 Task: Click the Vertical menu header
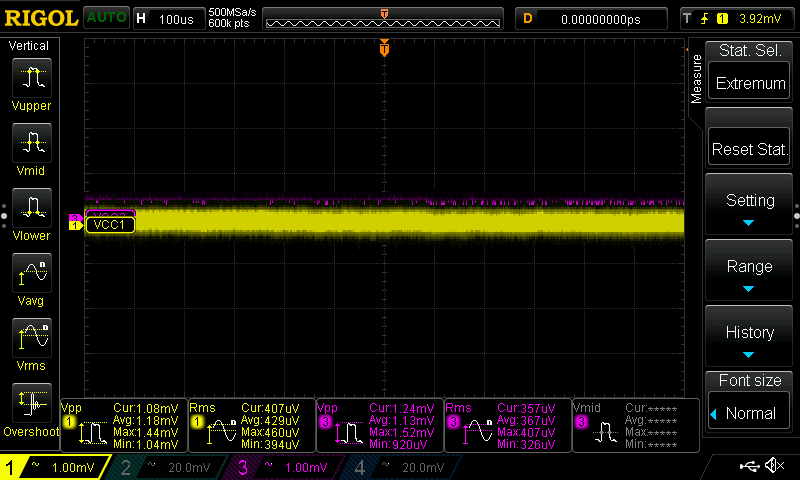pyautogui.click(x=29, y=46)
